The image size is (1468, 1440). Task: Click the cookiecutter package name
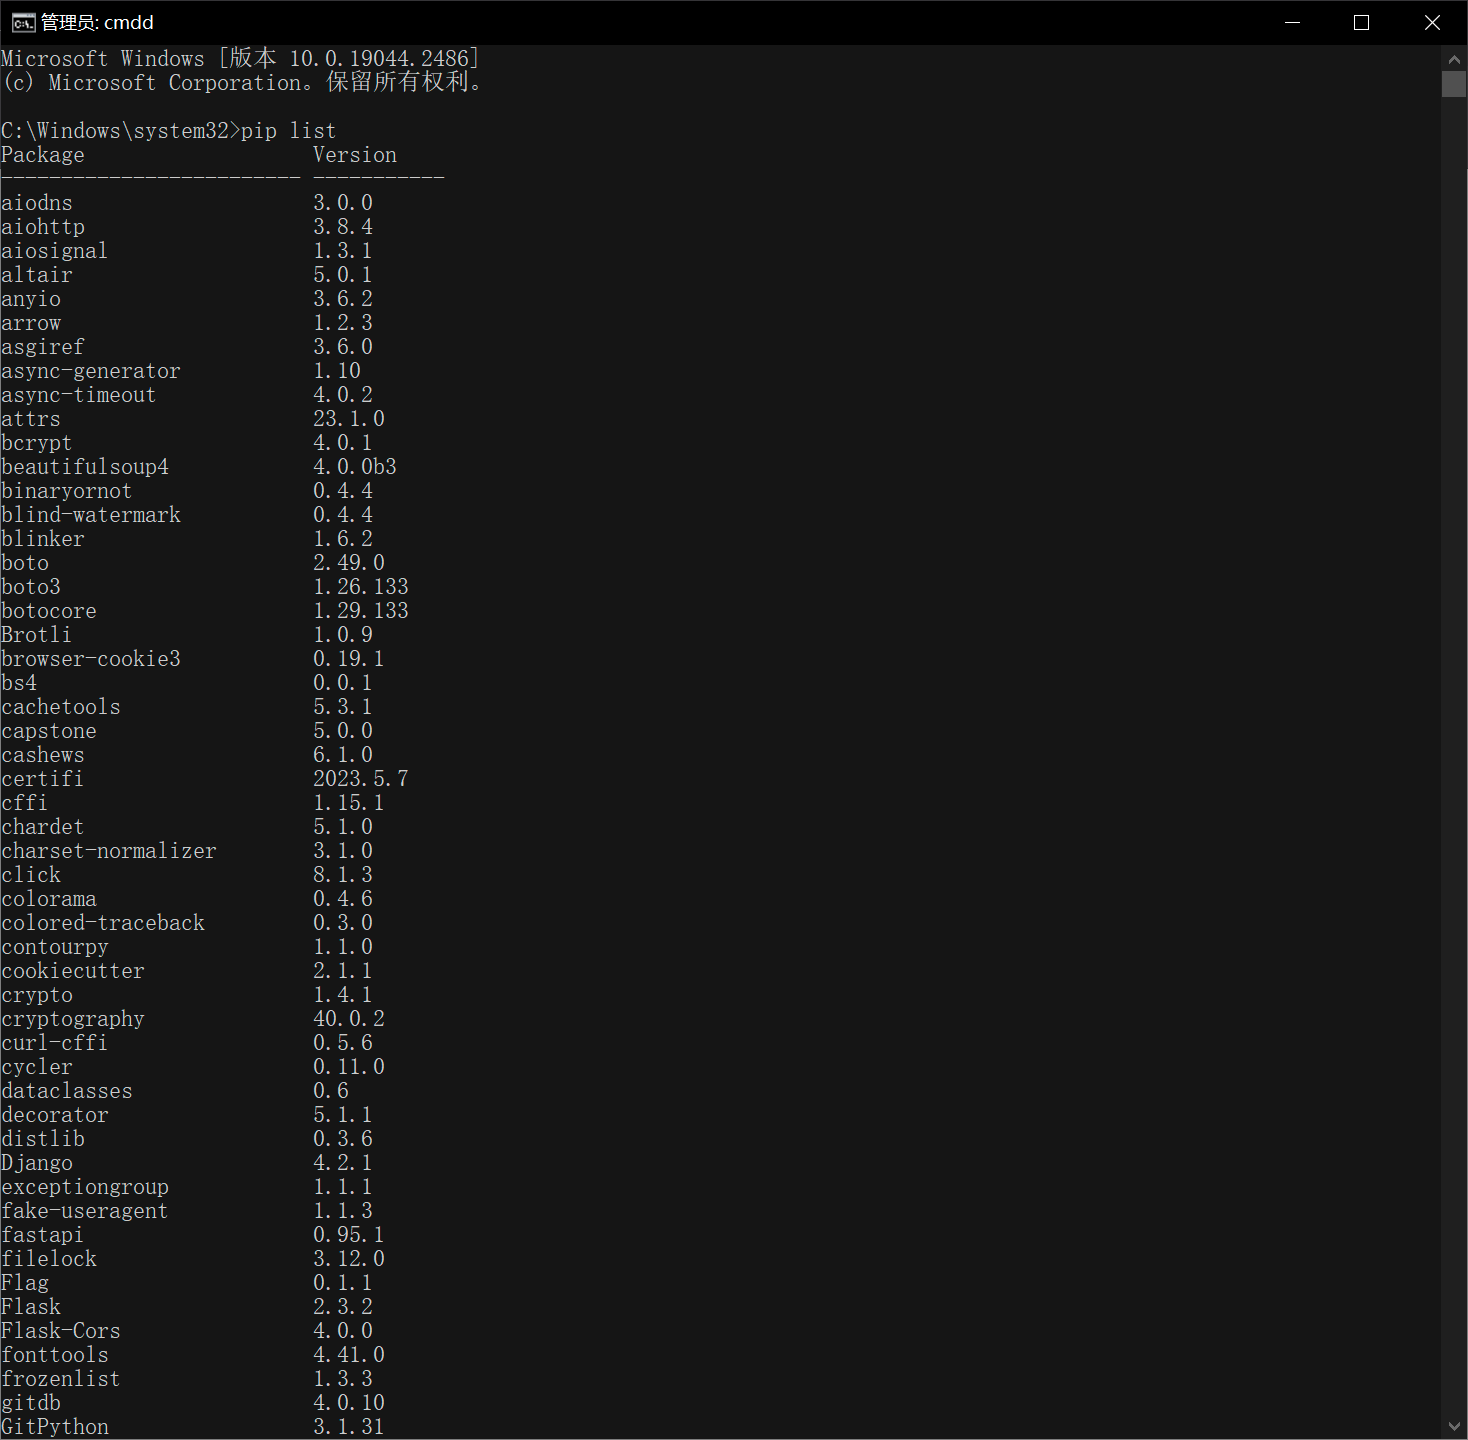[x=73, y=971]
